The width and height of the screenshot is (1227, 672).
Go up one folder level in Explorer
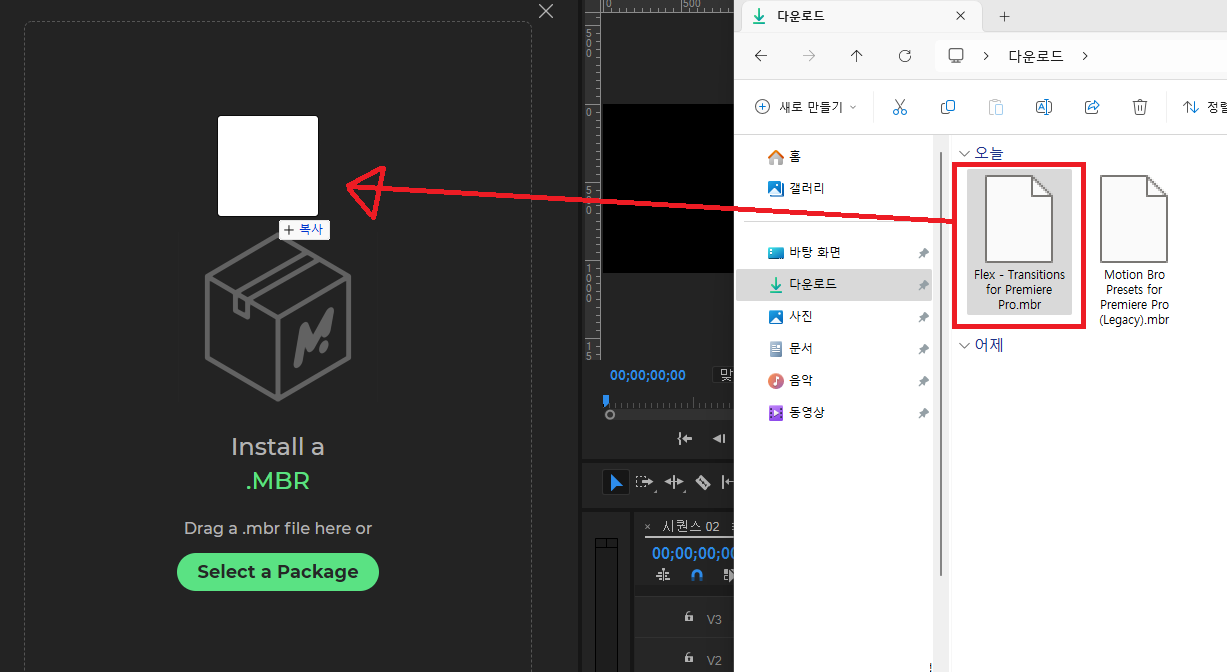(856, 56)
